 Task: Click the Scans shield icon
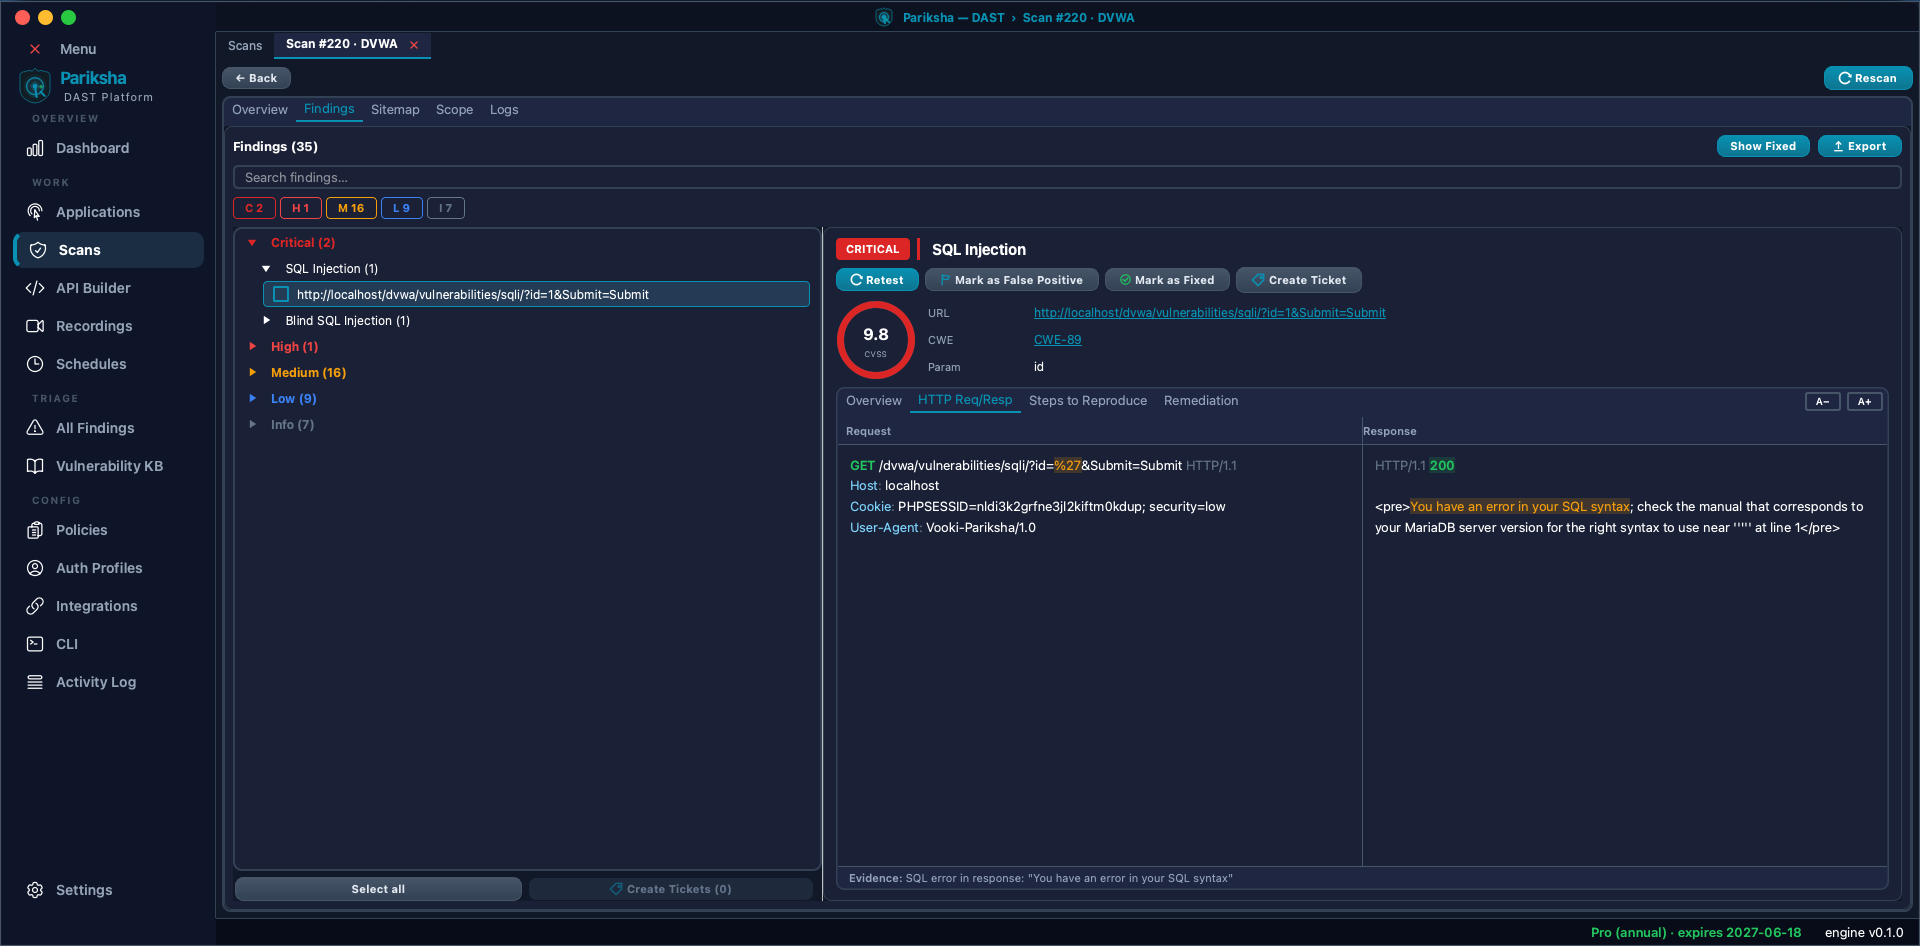(38, 250)
